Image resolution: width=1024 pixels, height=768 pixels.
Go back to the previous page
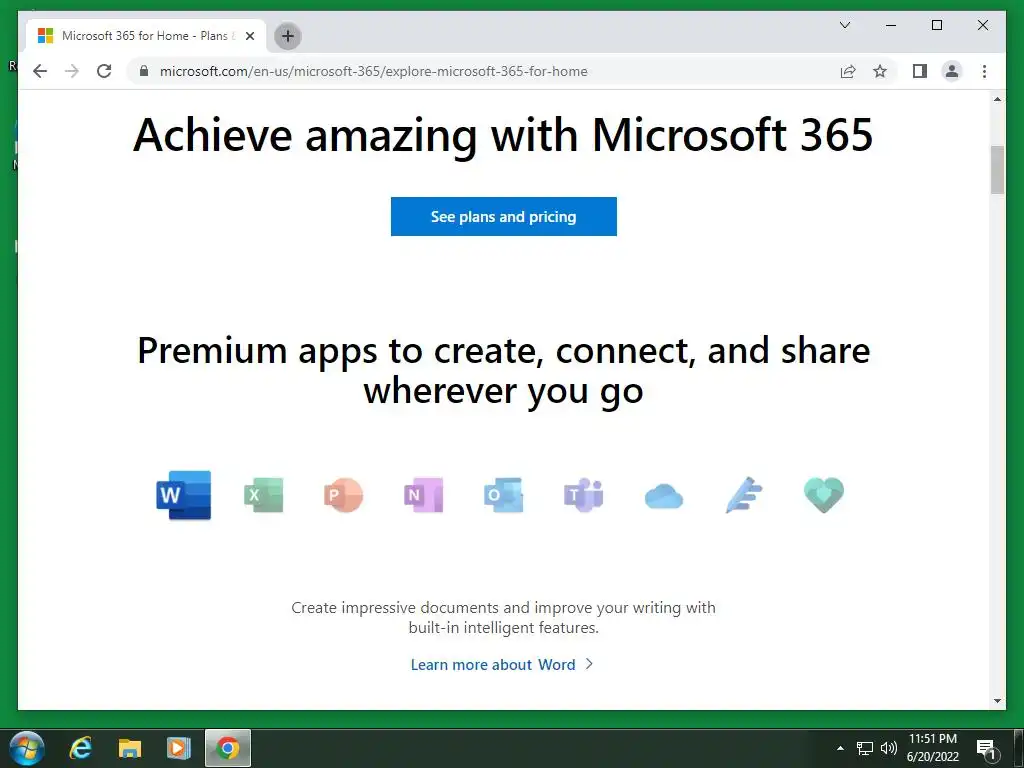point(40,71)
